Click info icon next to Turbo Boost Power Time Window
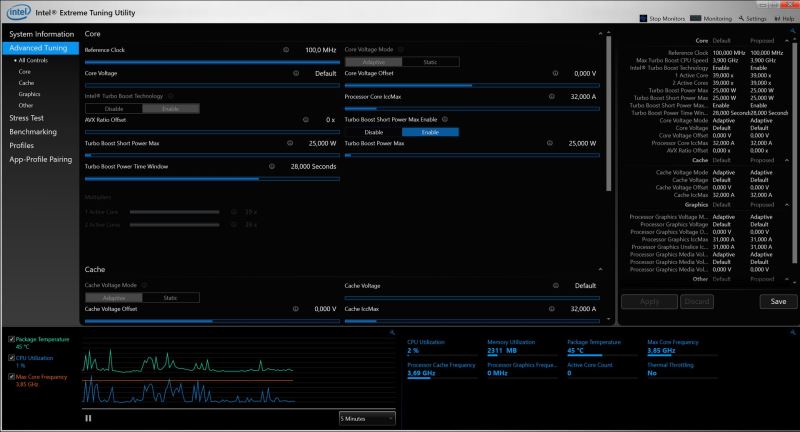 tap(272, 166)
